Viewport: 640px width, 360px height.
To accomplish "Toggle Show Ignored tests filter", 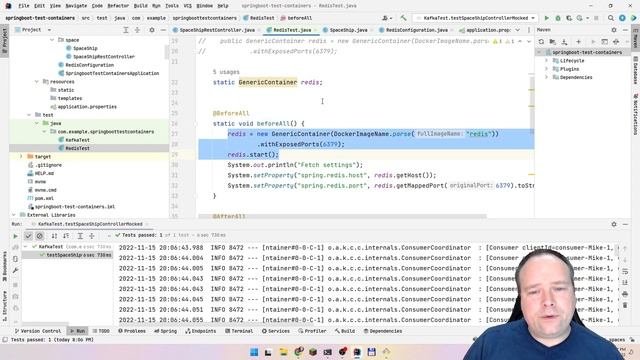I will [40, 236].
